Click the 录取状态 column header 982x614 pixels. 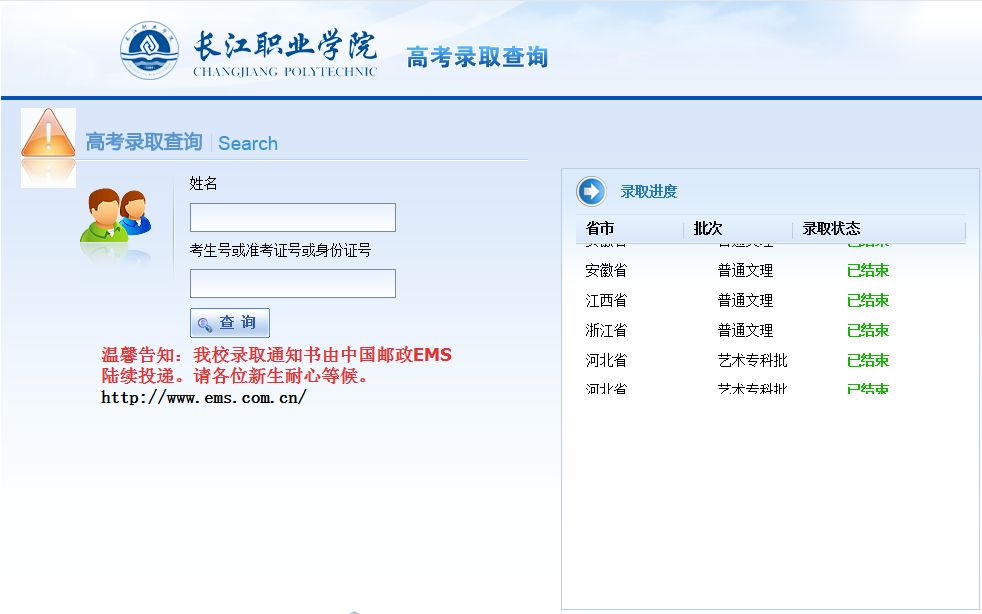pos(831,229)
